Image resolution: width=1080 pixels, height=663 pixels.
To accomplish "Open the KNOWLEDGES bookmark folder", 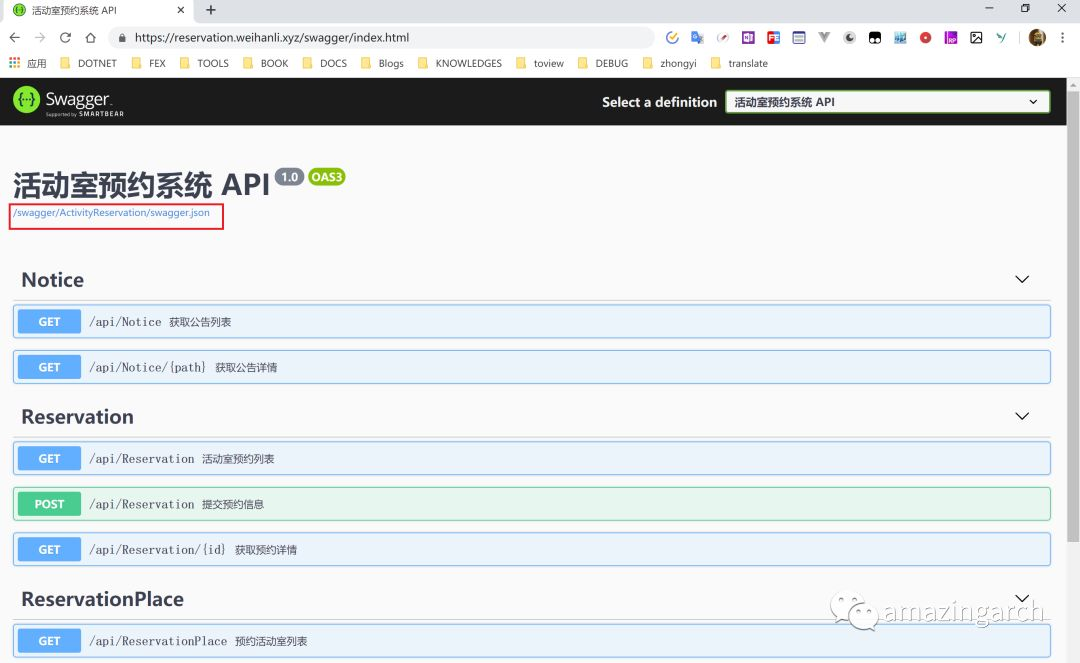I will [460, 63].
